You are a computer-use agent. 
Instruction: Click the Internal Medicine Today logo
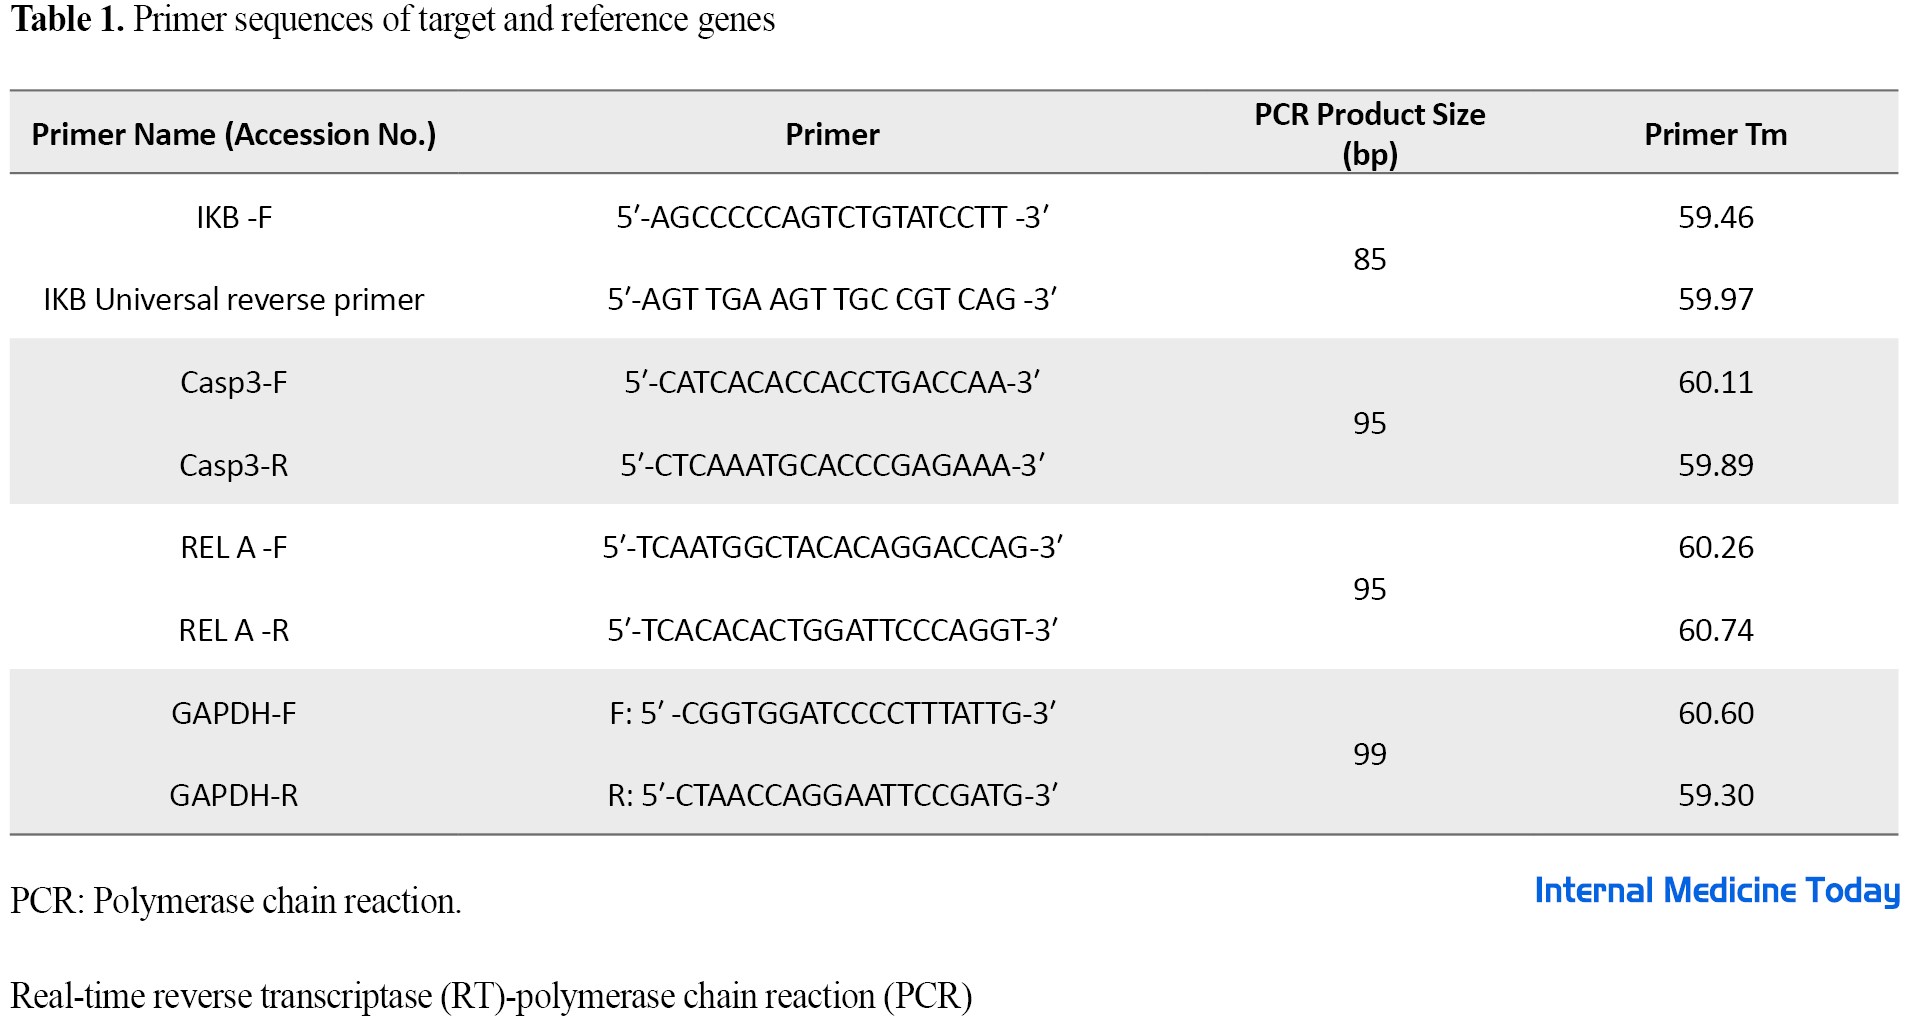click(1716, 890)
